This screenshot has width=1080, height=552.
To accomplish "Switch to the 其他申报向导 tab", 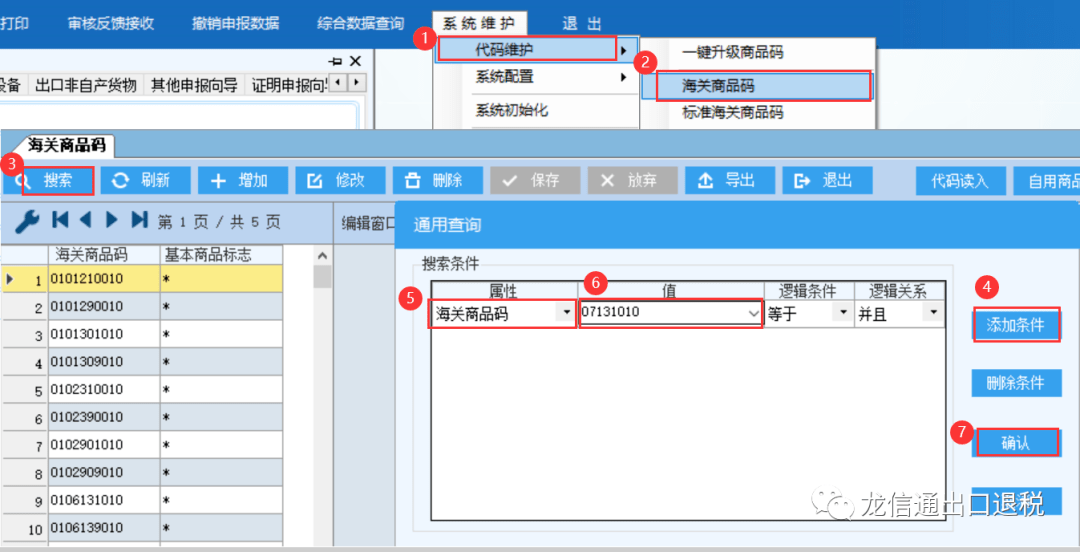I will (x=194, y=85).
